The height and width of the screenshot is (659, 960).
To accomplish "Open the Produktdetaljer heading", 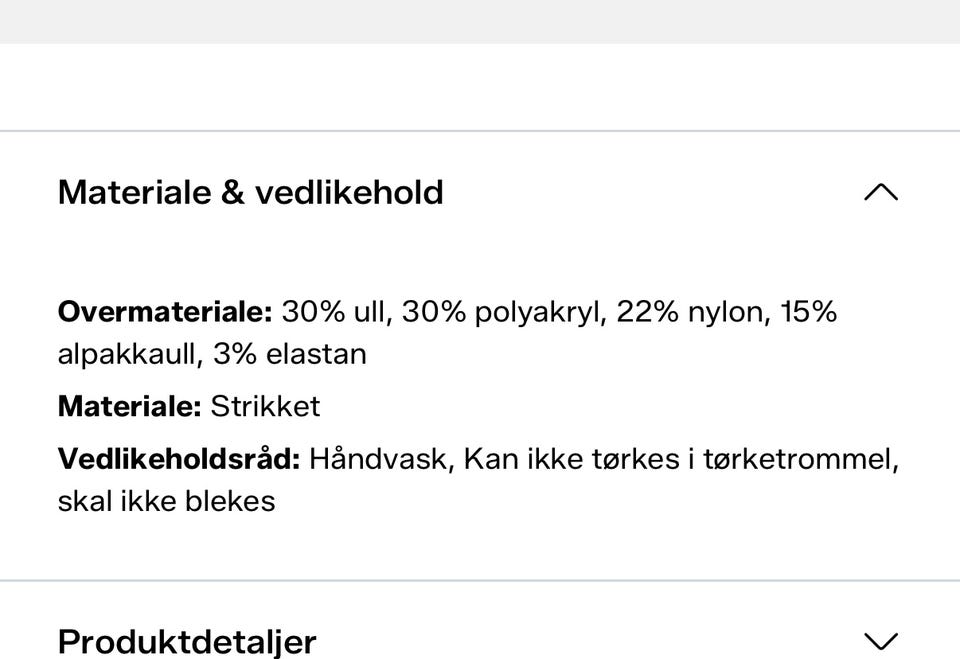I will point(186,641).
